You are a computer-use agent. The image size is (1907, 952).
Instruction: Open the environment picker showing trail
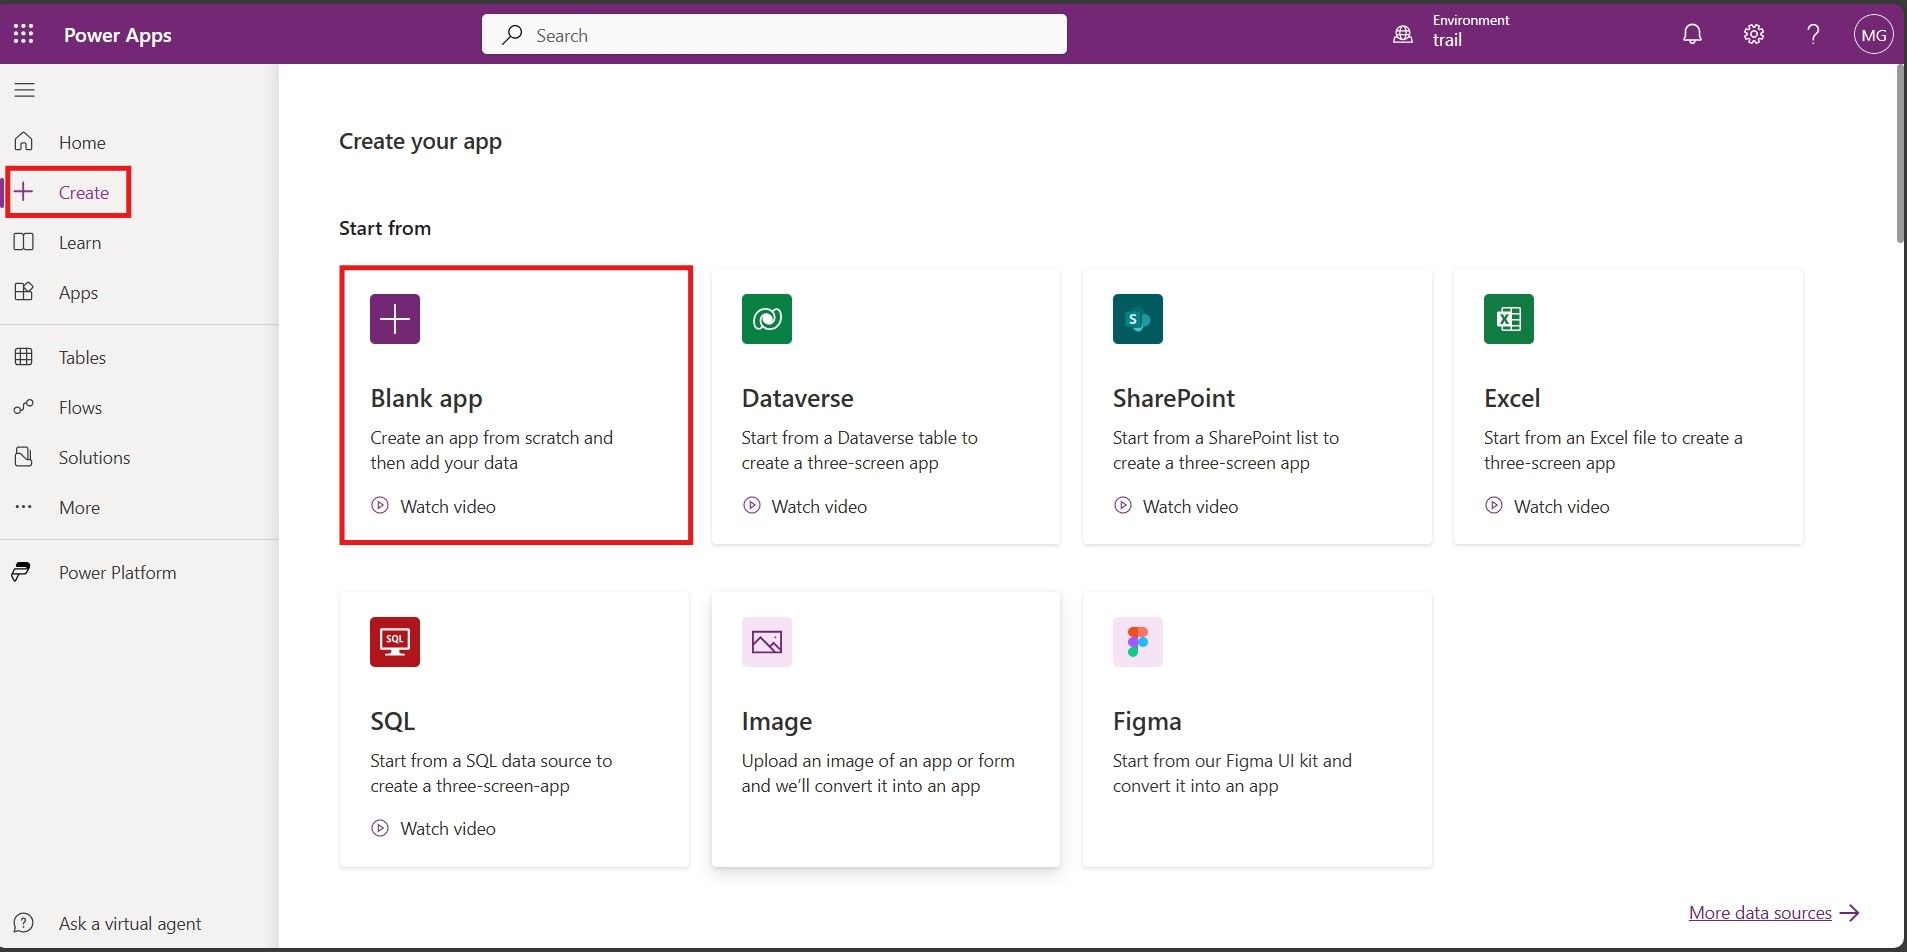click(x=1451, y=31)
